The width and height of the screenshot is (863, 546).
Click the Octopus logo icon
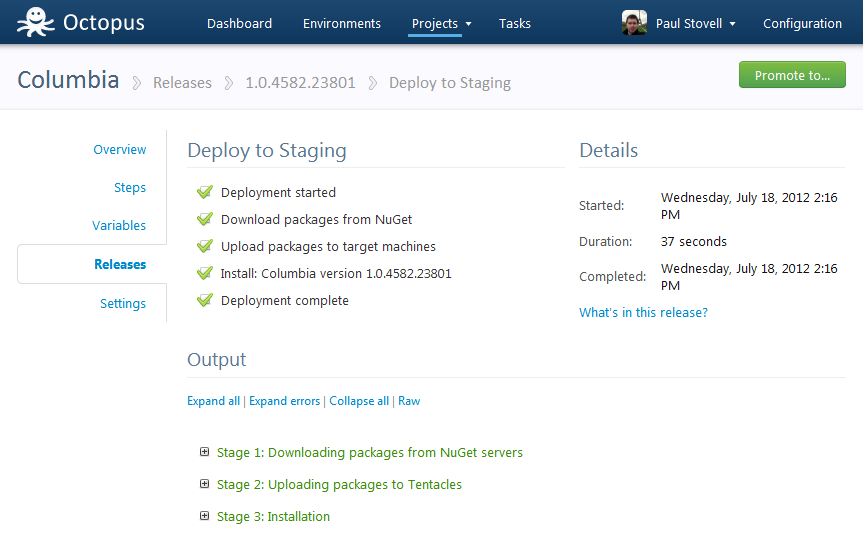(35, 22)
